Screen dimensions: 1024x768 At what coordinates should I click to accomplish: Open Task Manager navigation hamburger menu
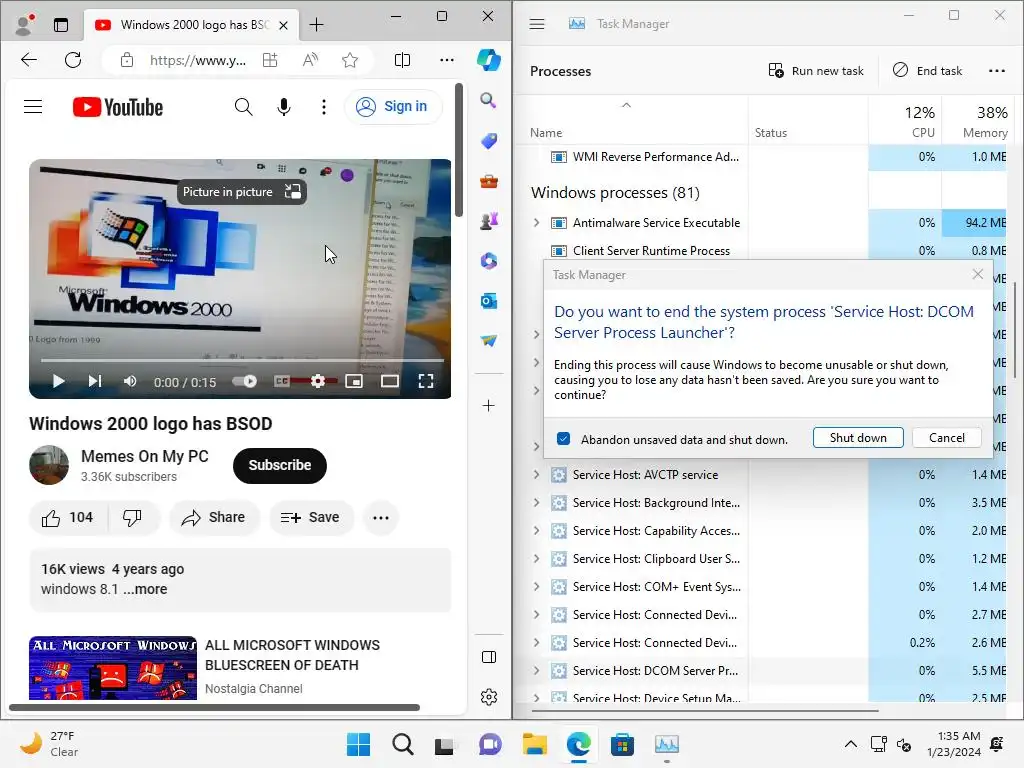(537, 24)
